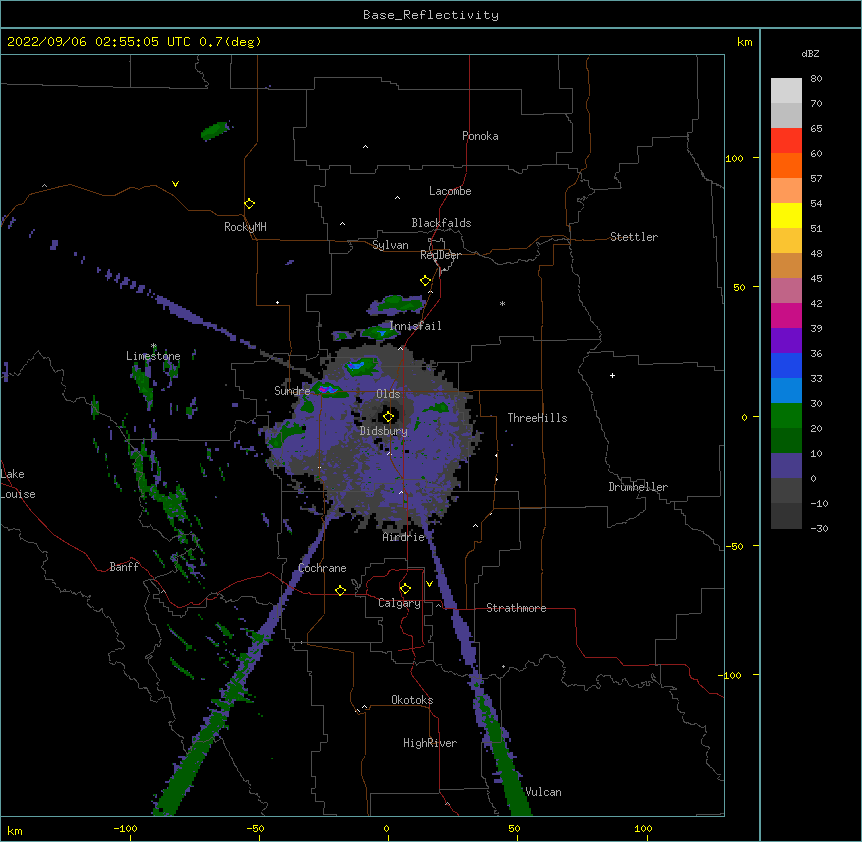Click the bright green 20-30 dBZ swatch
This screenshot has height=842, width=862.
pos(786,416)
